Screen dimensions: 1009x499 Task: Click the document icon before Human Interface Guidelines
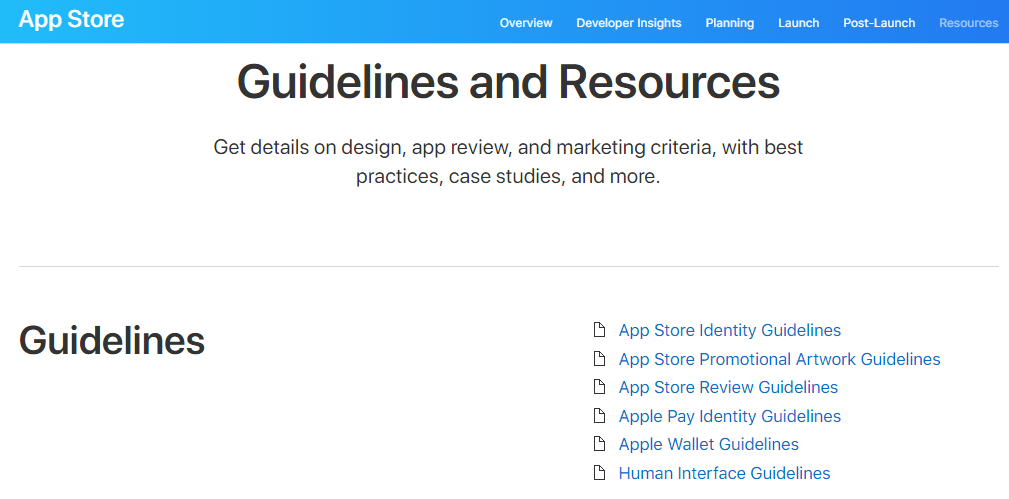point(599,473)
